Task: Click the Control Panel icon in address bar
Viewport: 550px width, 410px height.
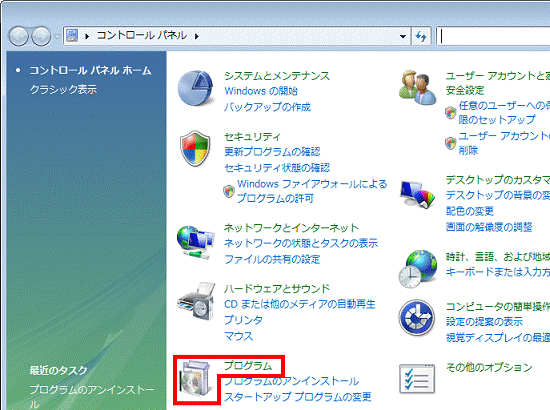Action: (72, 36)
